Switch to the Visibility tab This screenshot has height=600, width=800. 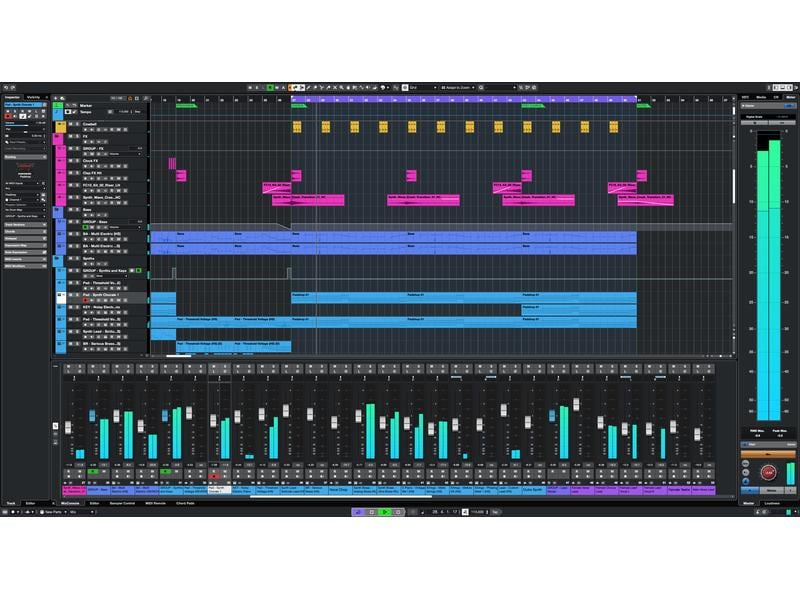(34, 97)
